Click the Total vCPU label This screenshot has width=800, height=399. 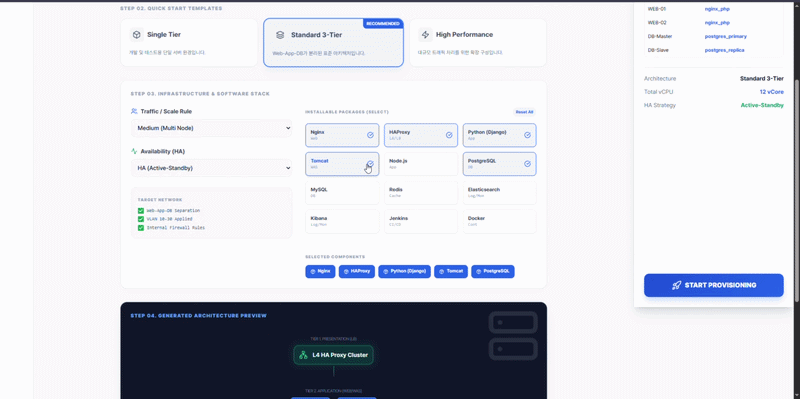(x=659, y=92)
